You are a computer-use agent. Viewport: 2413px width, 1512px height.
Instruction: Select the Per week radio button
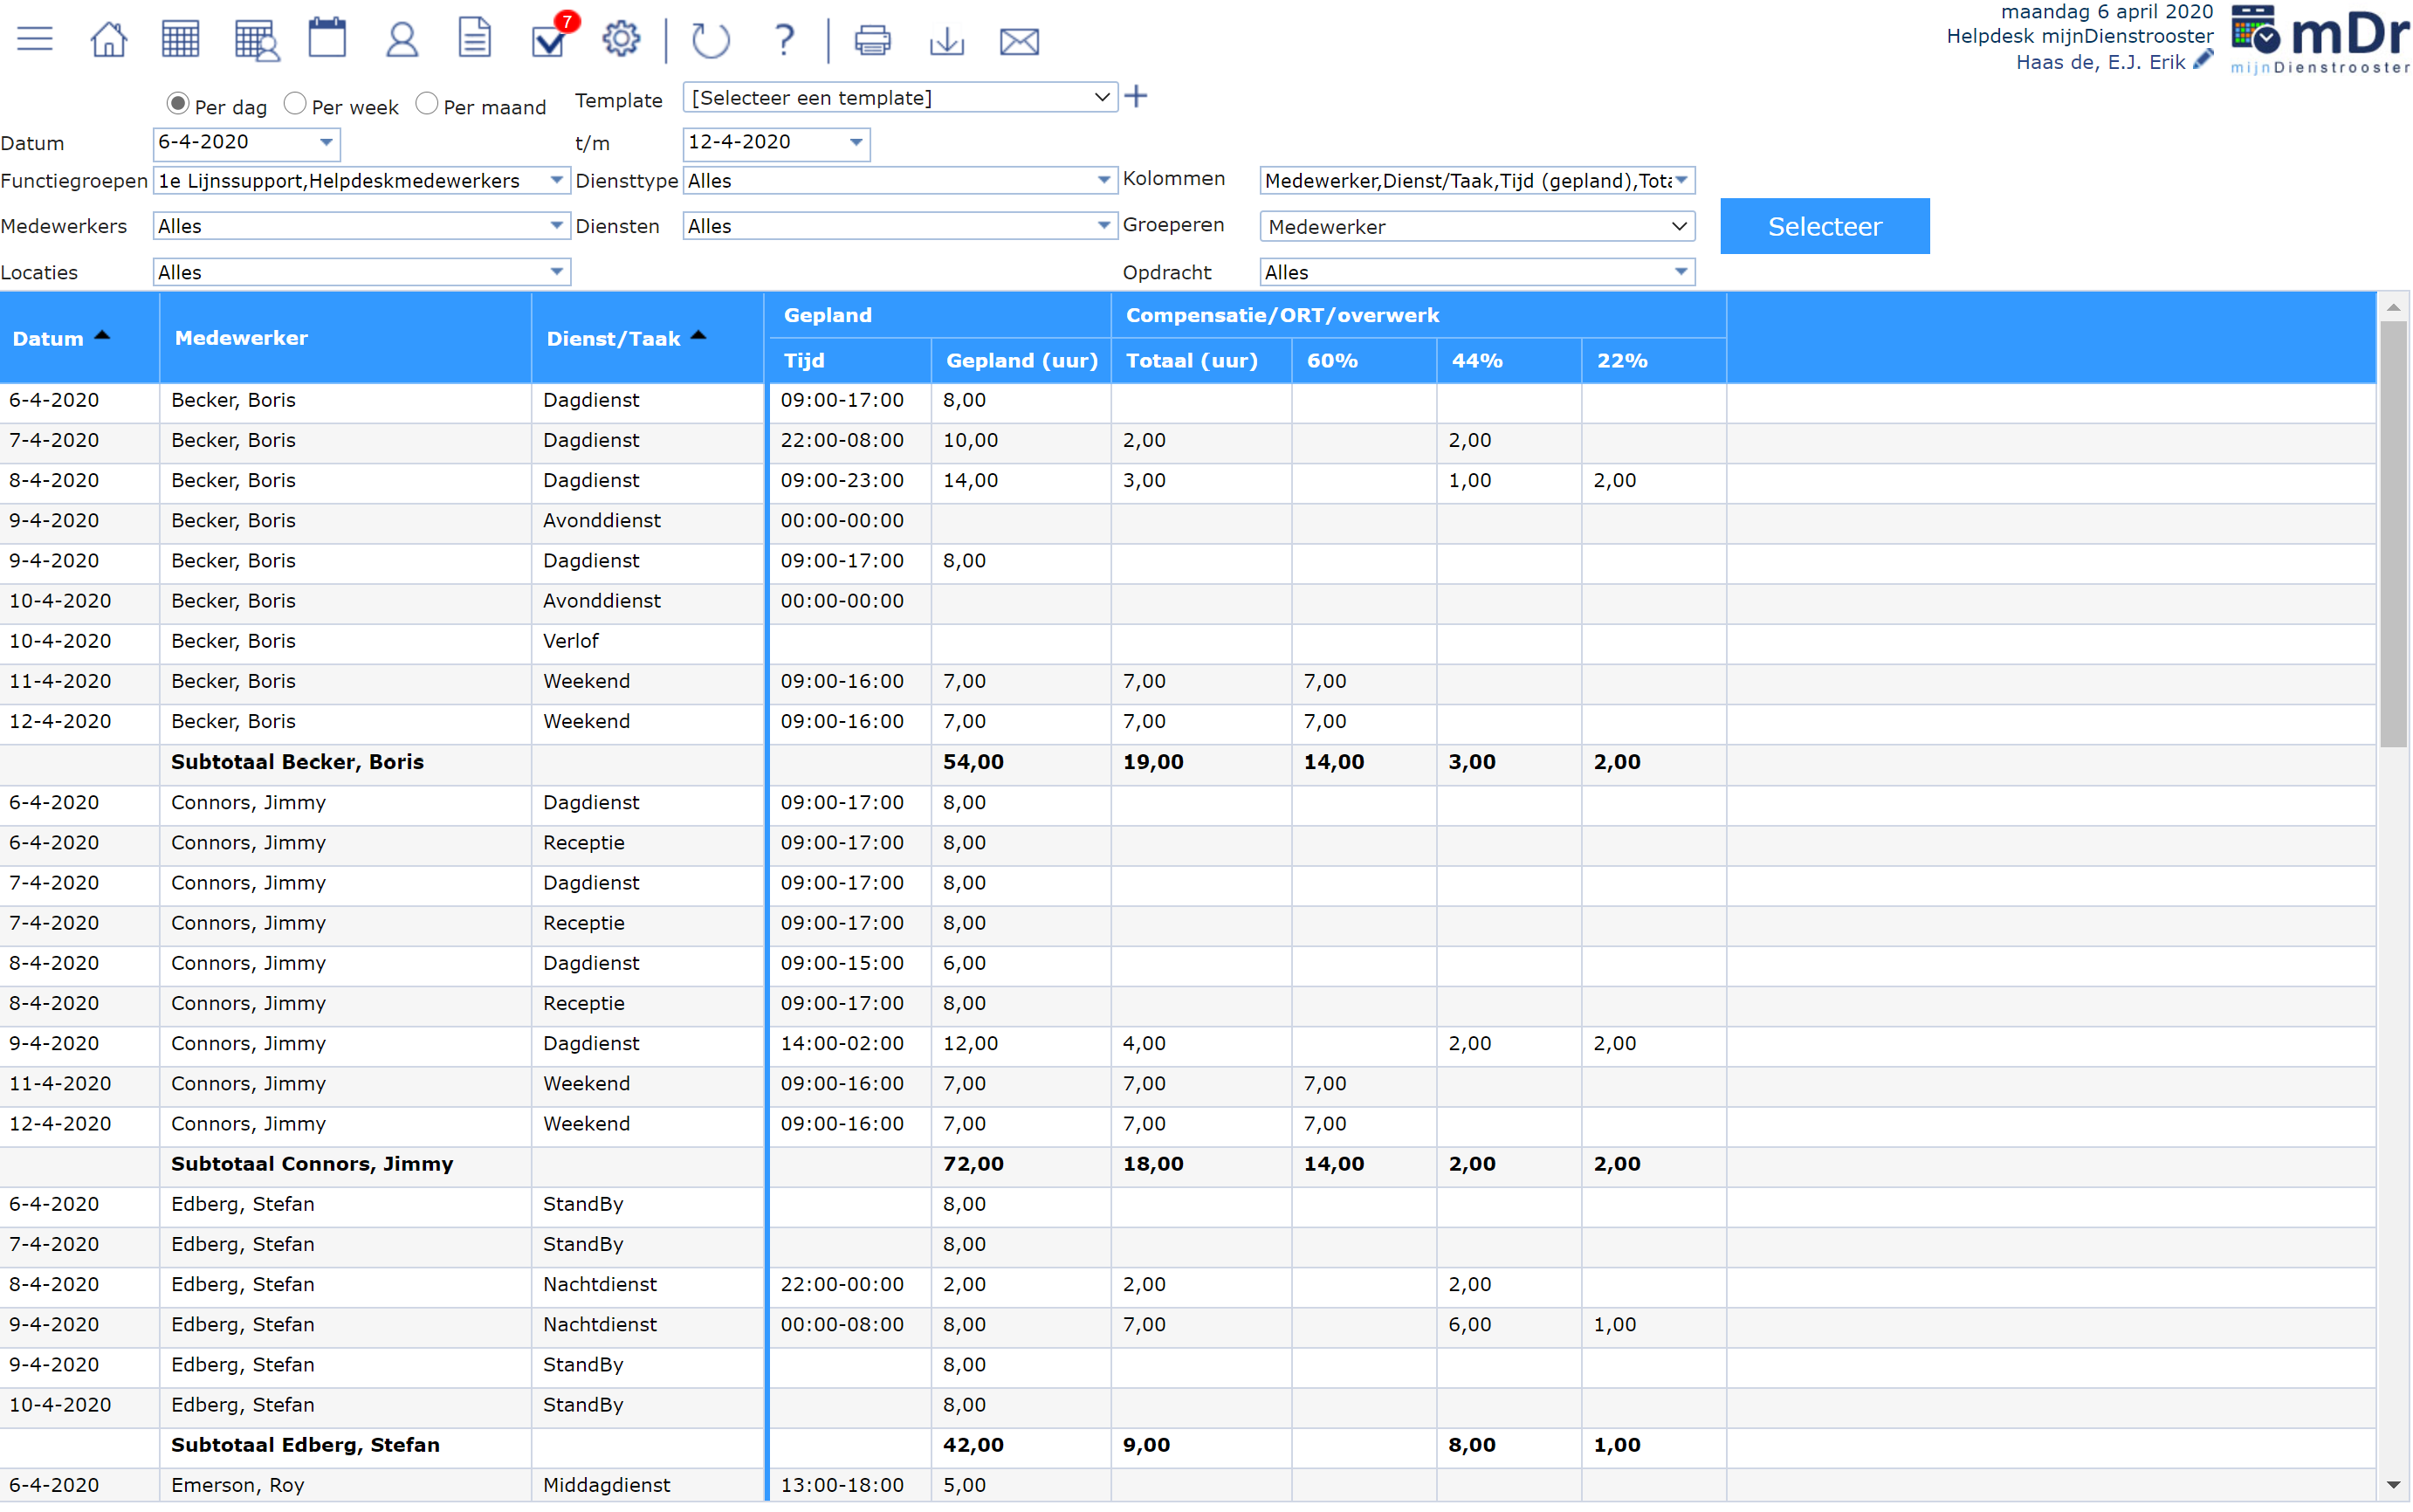[295, 104]
